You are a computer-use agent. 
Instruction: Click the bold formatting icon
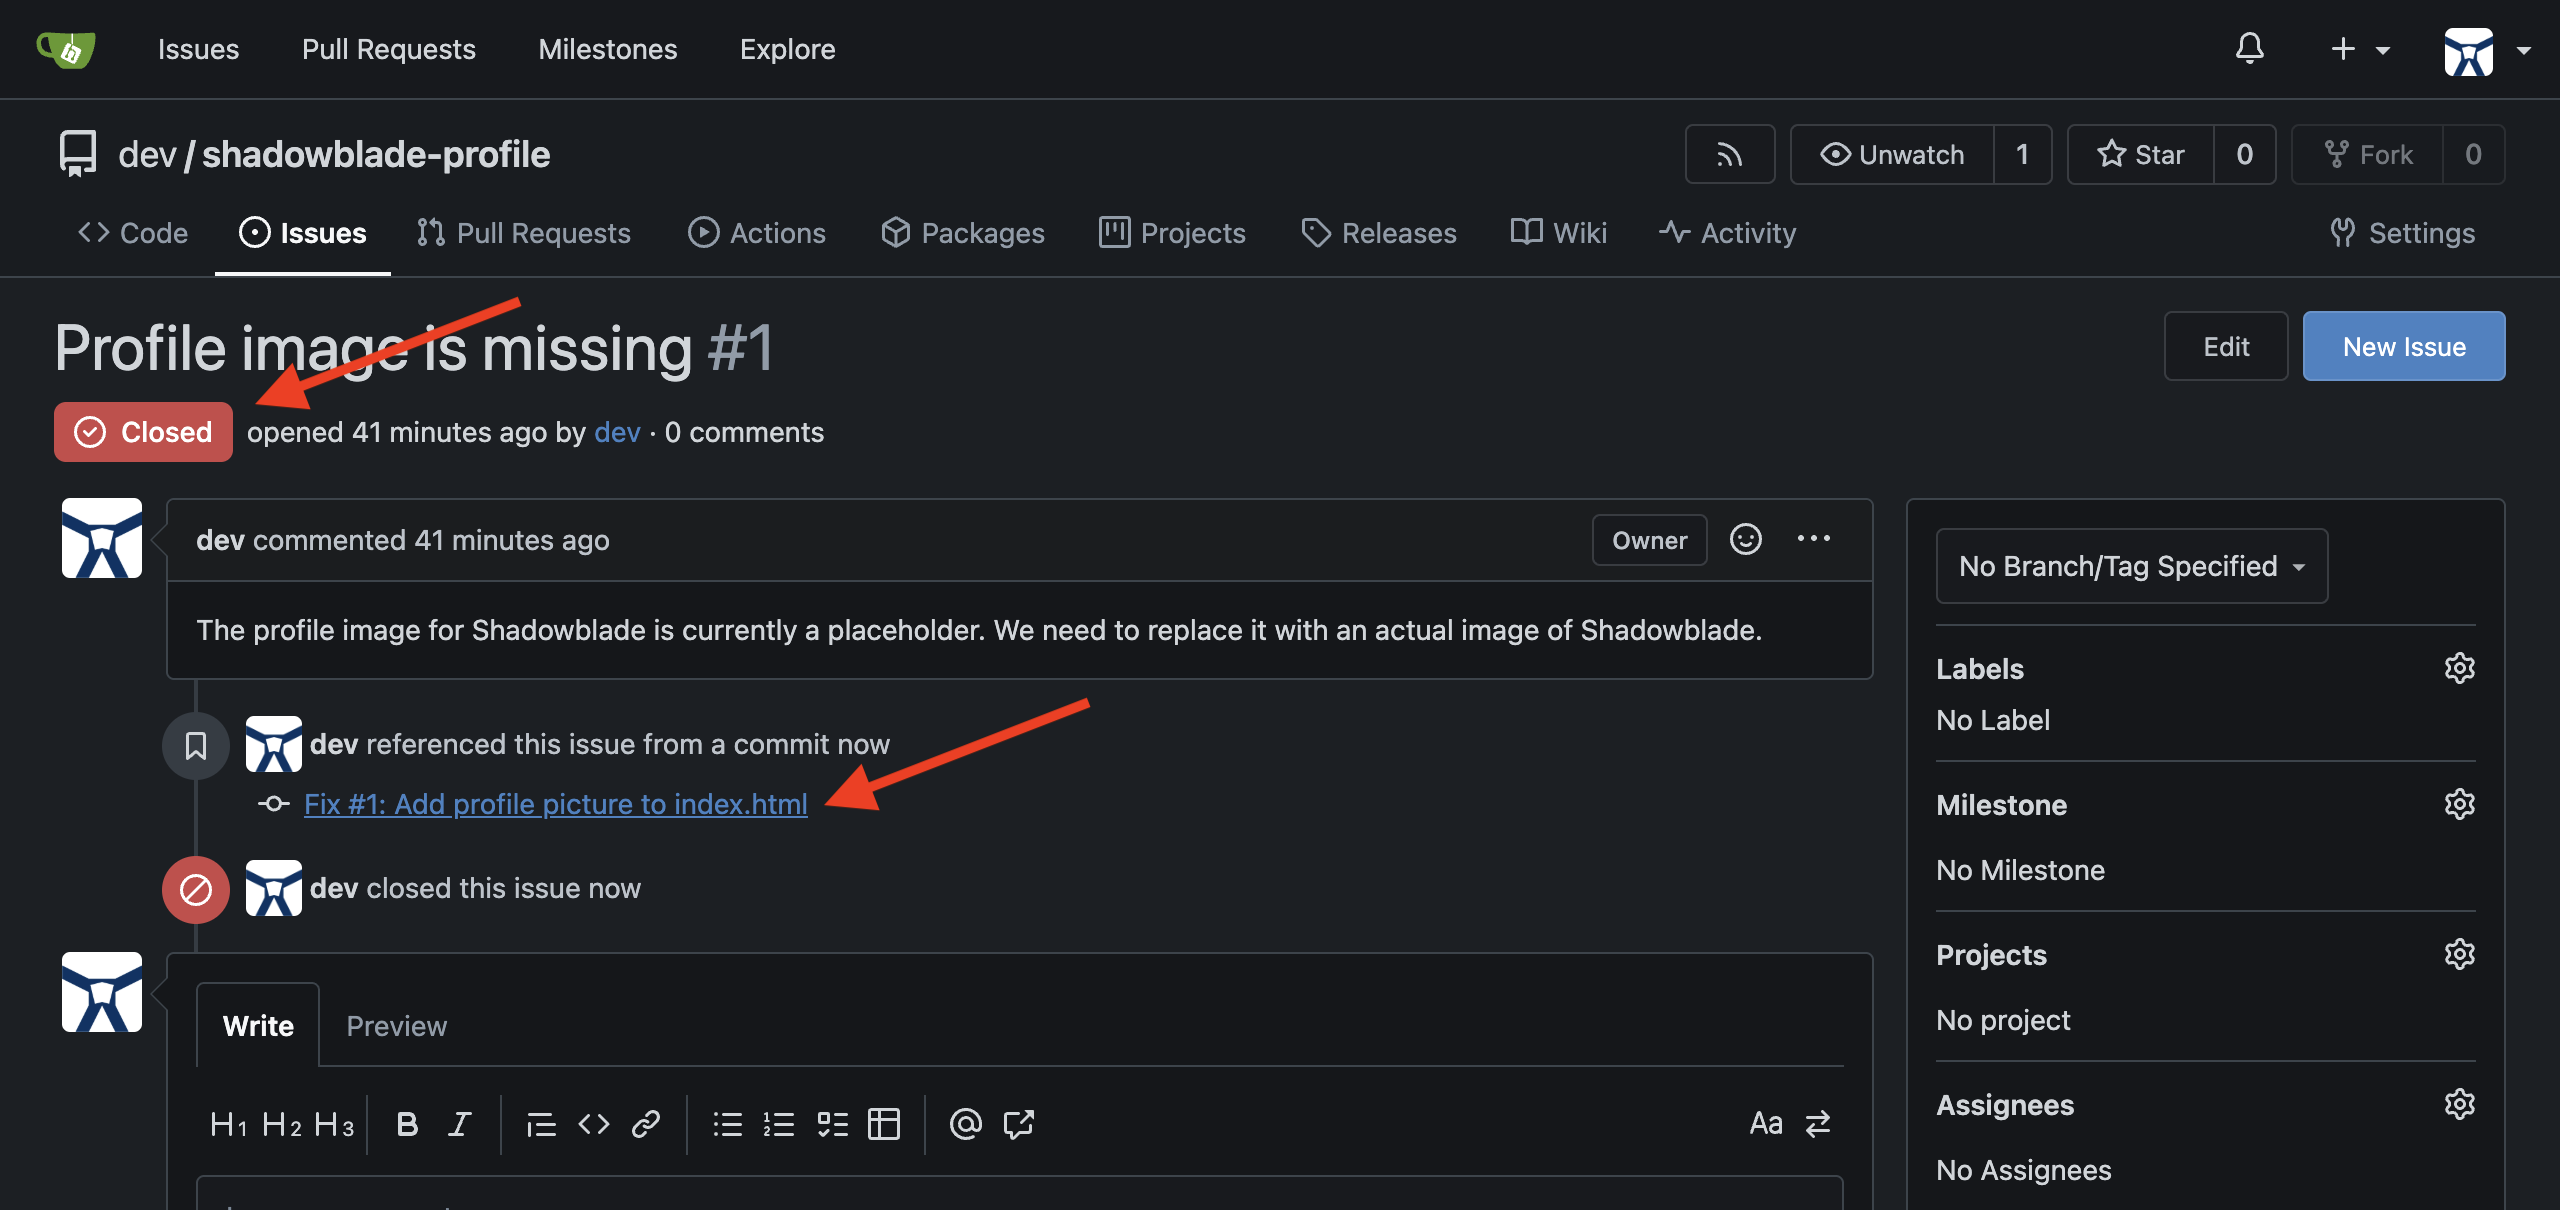coord(406,1124)
